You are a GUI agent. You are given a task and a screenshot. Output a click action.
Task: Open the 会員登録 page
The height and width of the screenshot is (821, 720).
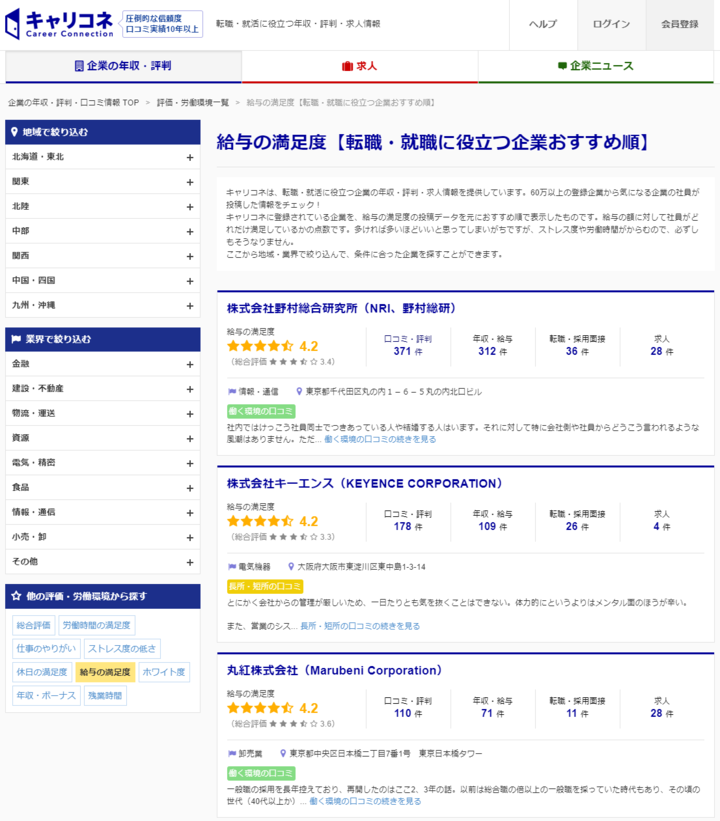point(680,25)
